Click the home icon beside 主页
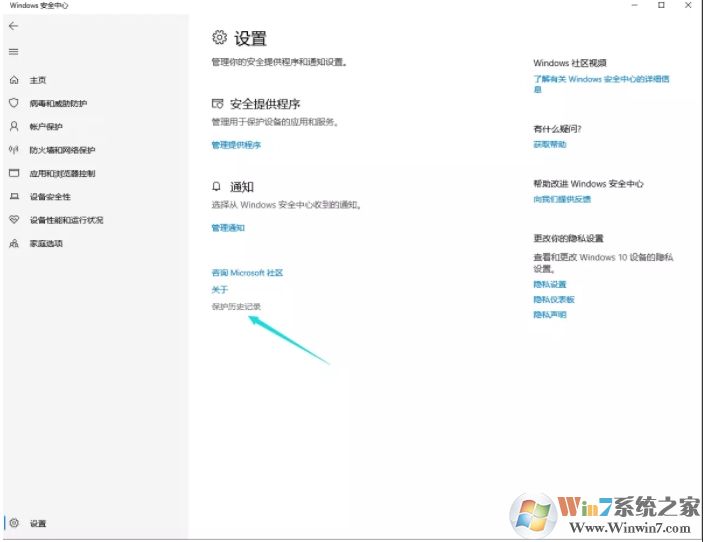Screen dimensions: 707x542 click(14, 80)
